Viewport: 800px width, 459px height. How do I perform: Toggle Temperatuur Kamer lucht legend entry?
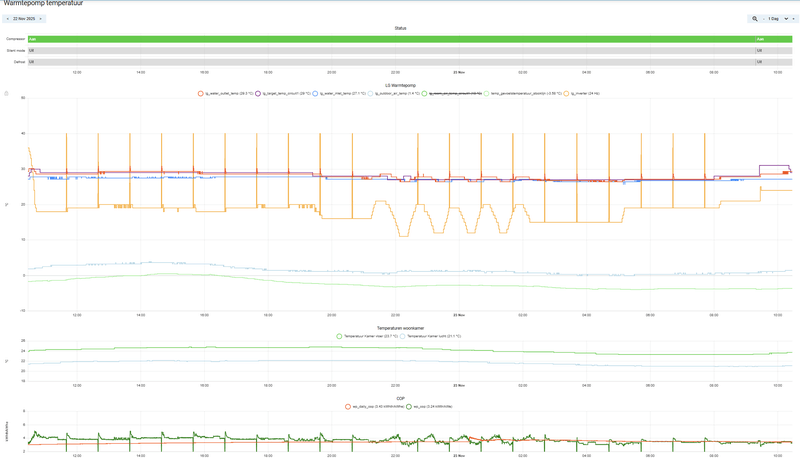[x=431, y=337]
